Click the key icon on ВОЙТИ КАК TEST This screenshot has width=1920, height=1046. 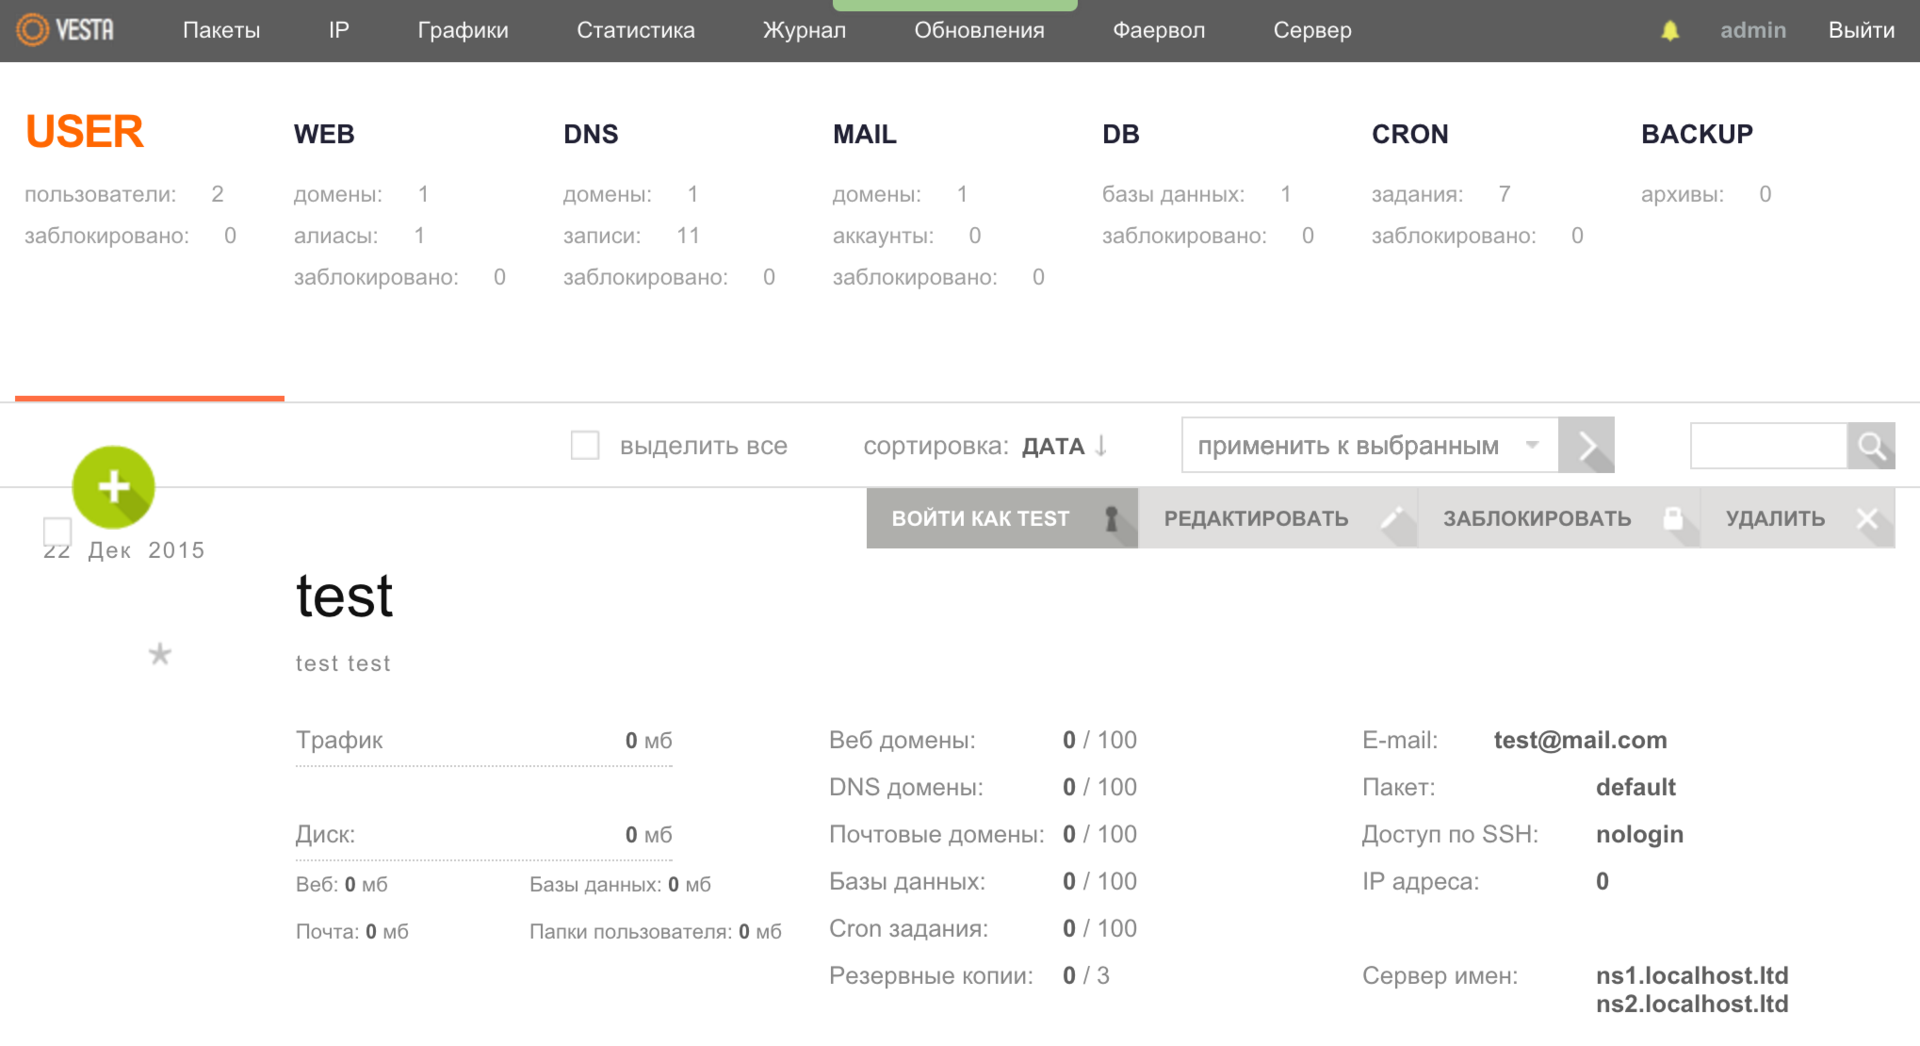point(1111,518)
